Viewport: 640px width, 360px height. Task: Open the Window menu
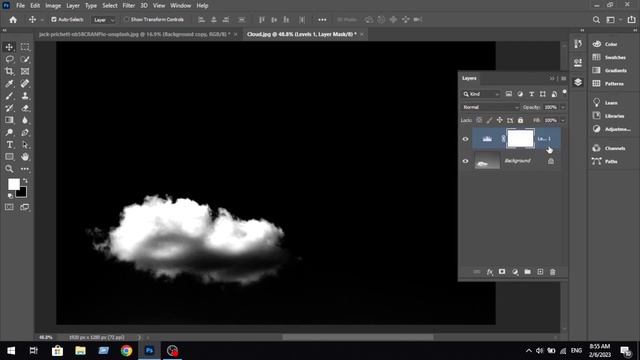tap(180, 6)
